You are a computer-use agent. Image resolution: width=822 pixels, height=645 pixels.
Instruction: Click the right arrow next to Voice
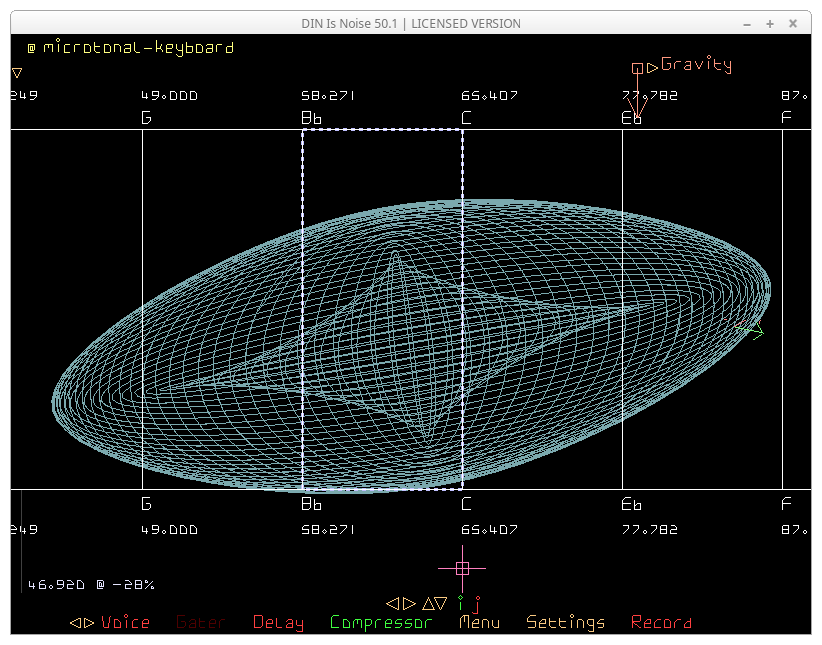pos(89,623)
